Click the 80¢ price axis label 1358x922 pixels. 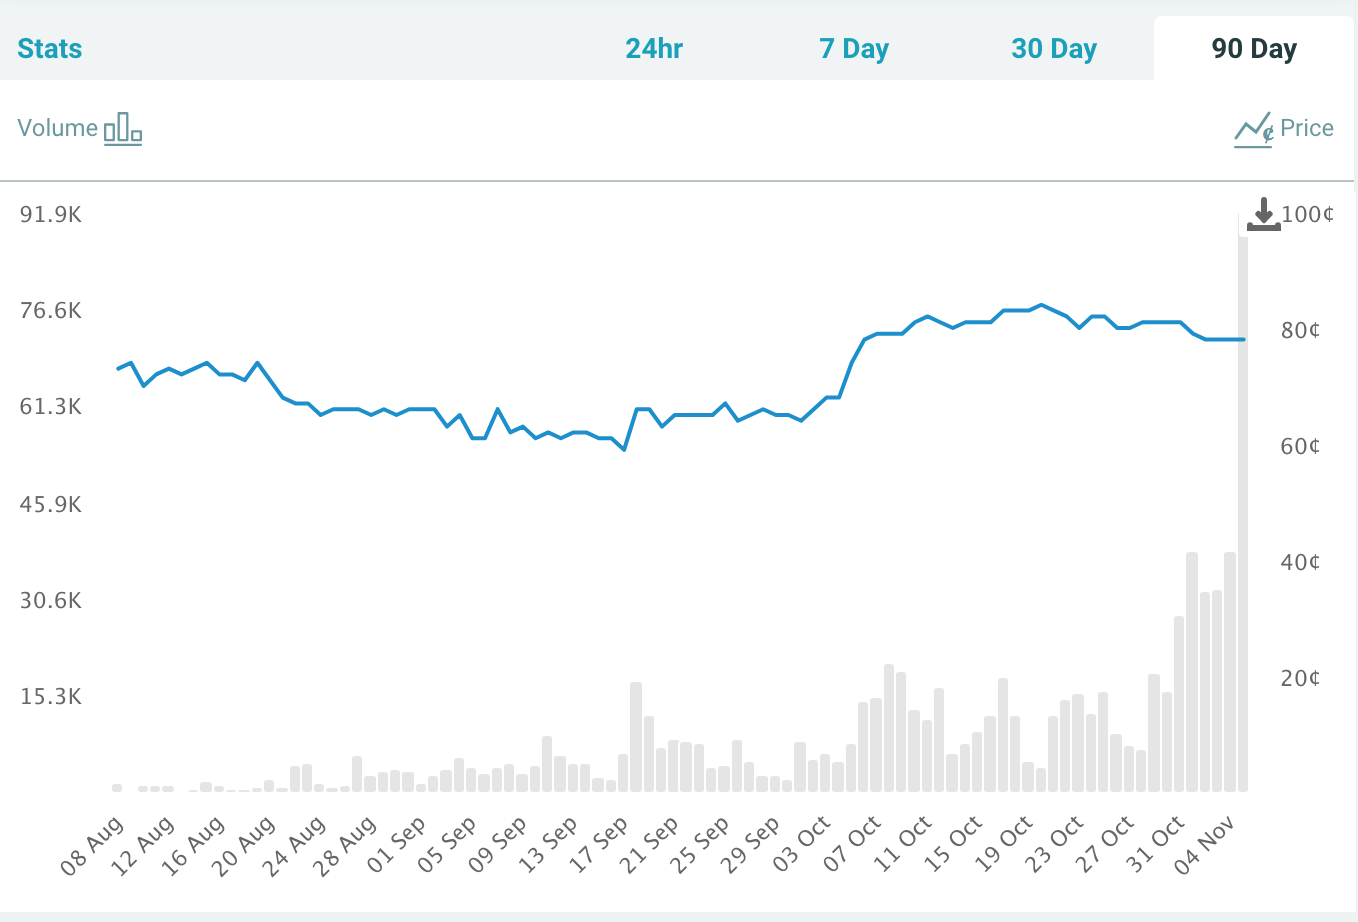1300,330
